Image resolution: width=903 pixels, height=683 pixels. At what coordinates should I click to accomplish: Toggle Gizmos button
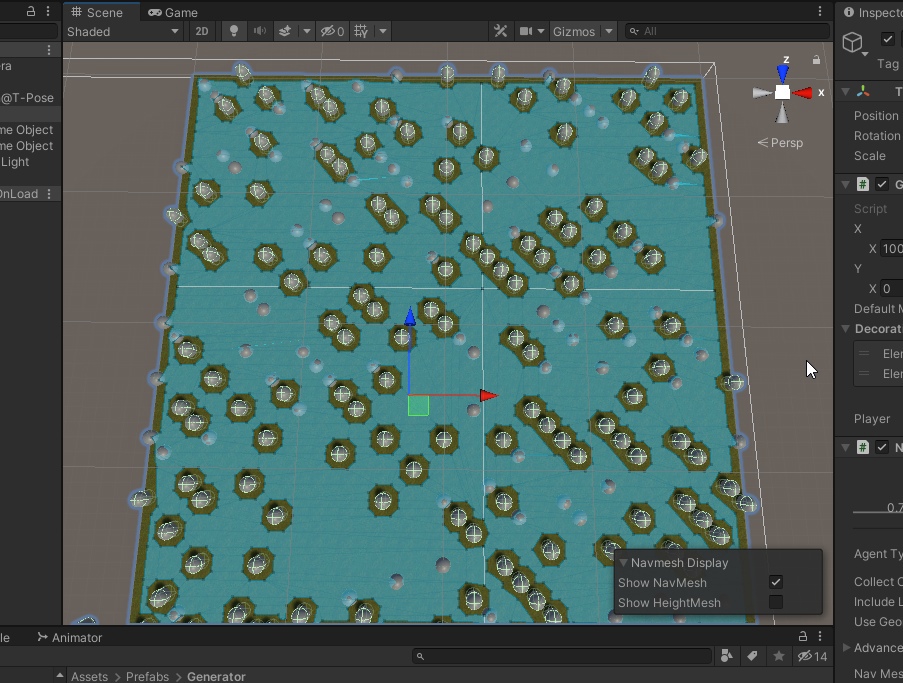[574, 32]
